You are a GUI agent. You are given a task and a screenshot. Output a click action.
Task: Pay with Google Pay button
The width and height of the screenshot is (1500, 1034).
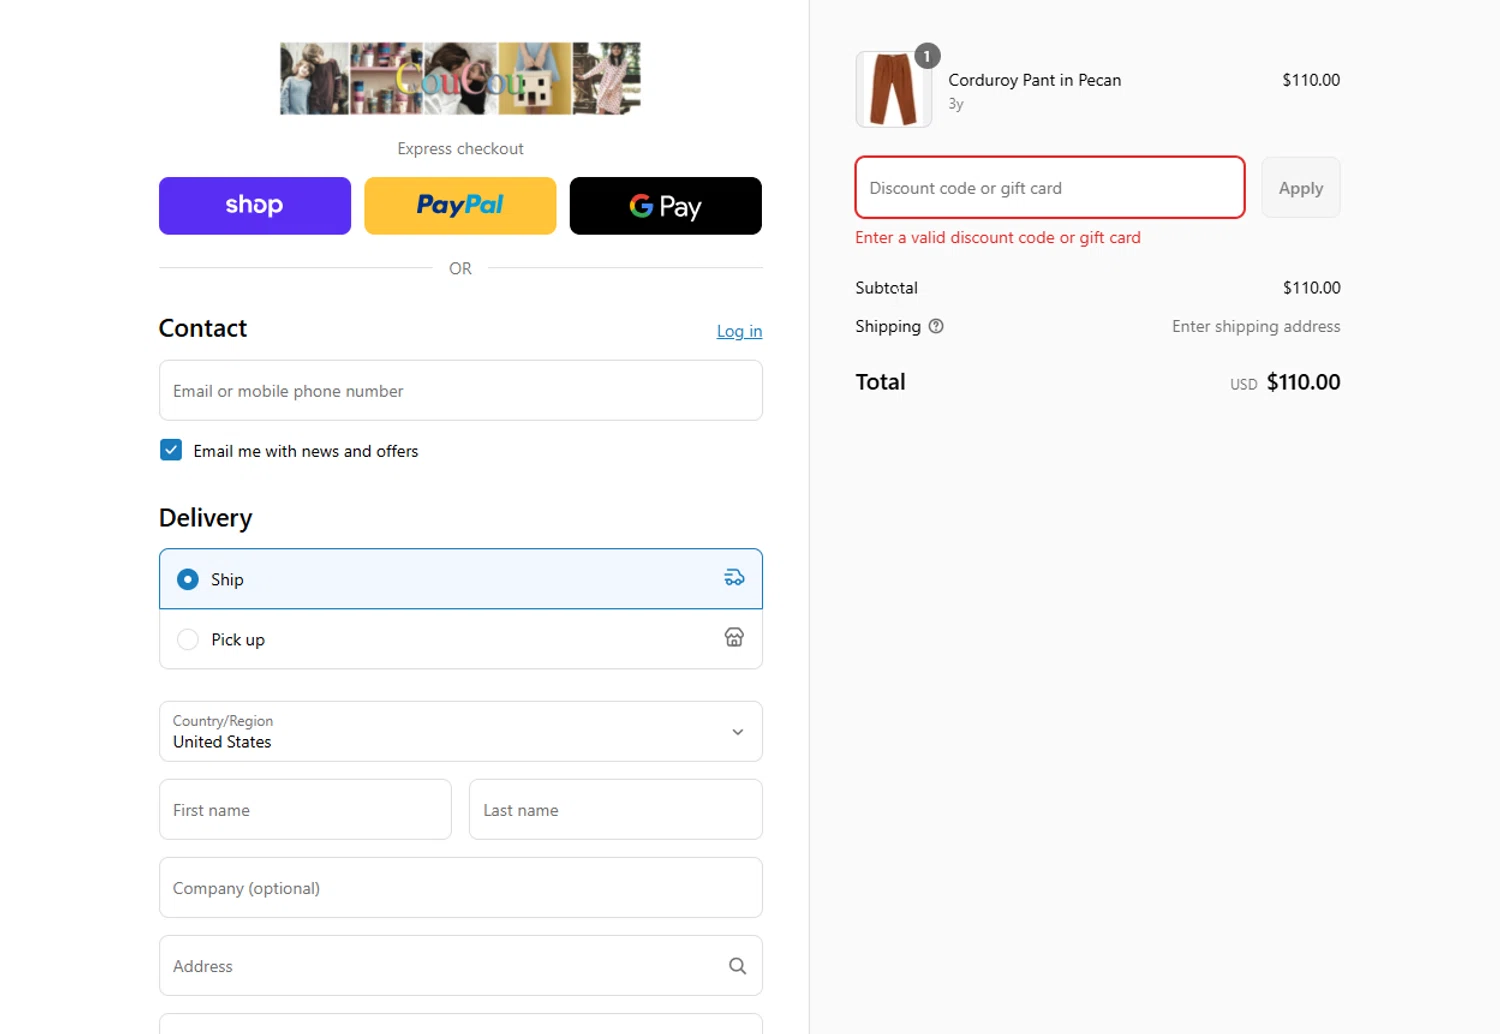click(x=666, y=206)
